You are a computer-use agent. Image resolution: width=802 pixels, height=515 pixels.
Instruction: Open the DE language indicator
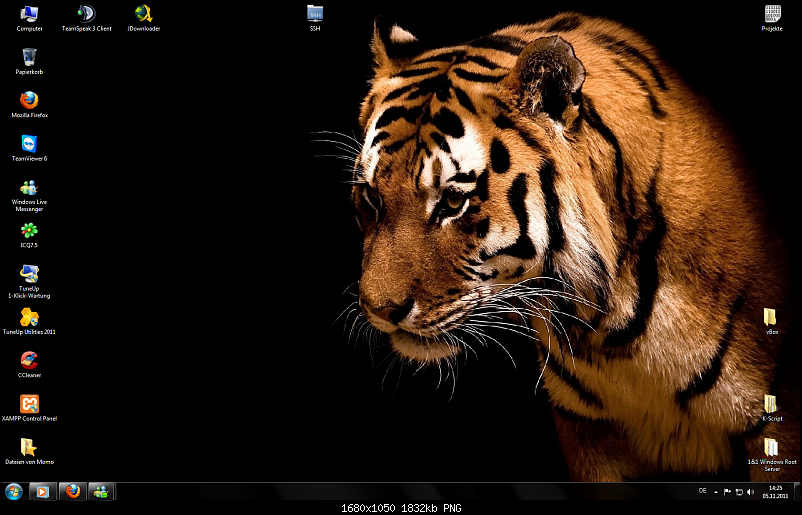pyautogui.click(x=702, y=491)
